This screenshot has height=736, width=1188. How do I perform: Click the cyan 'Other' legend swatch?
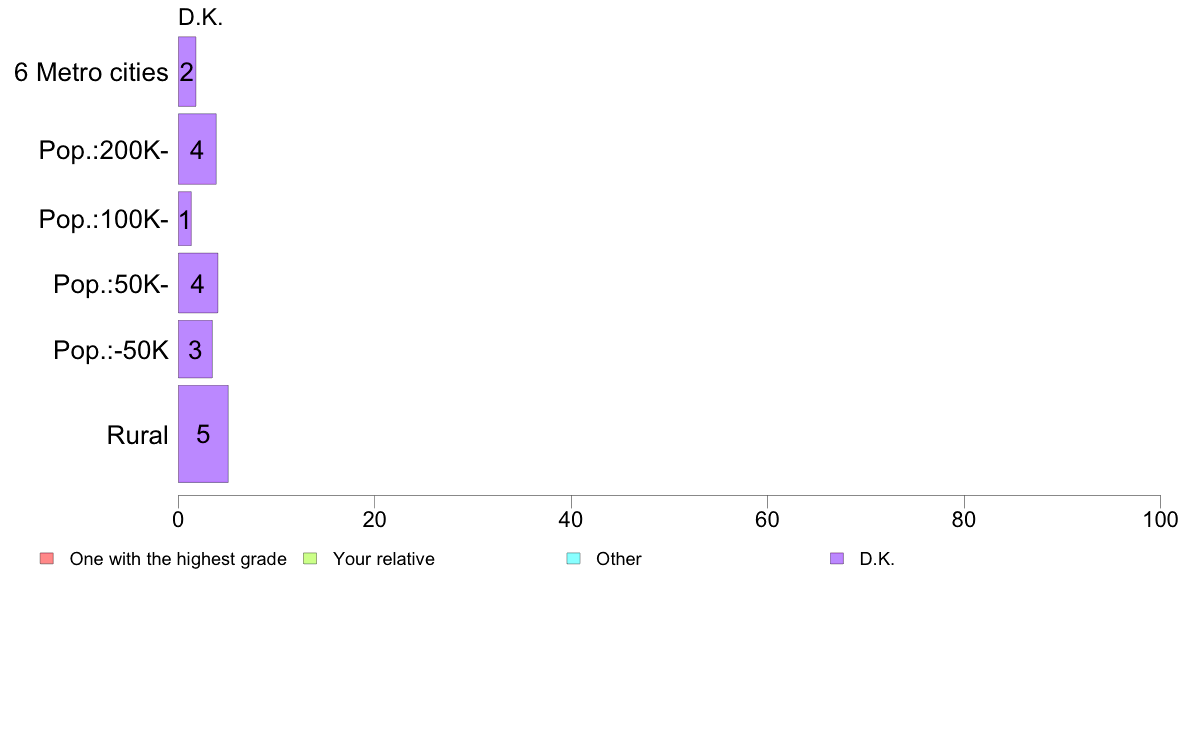[574, 559]
